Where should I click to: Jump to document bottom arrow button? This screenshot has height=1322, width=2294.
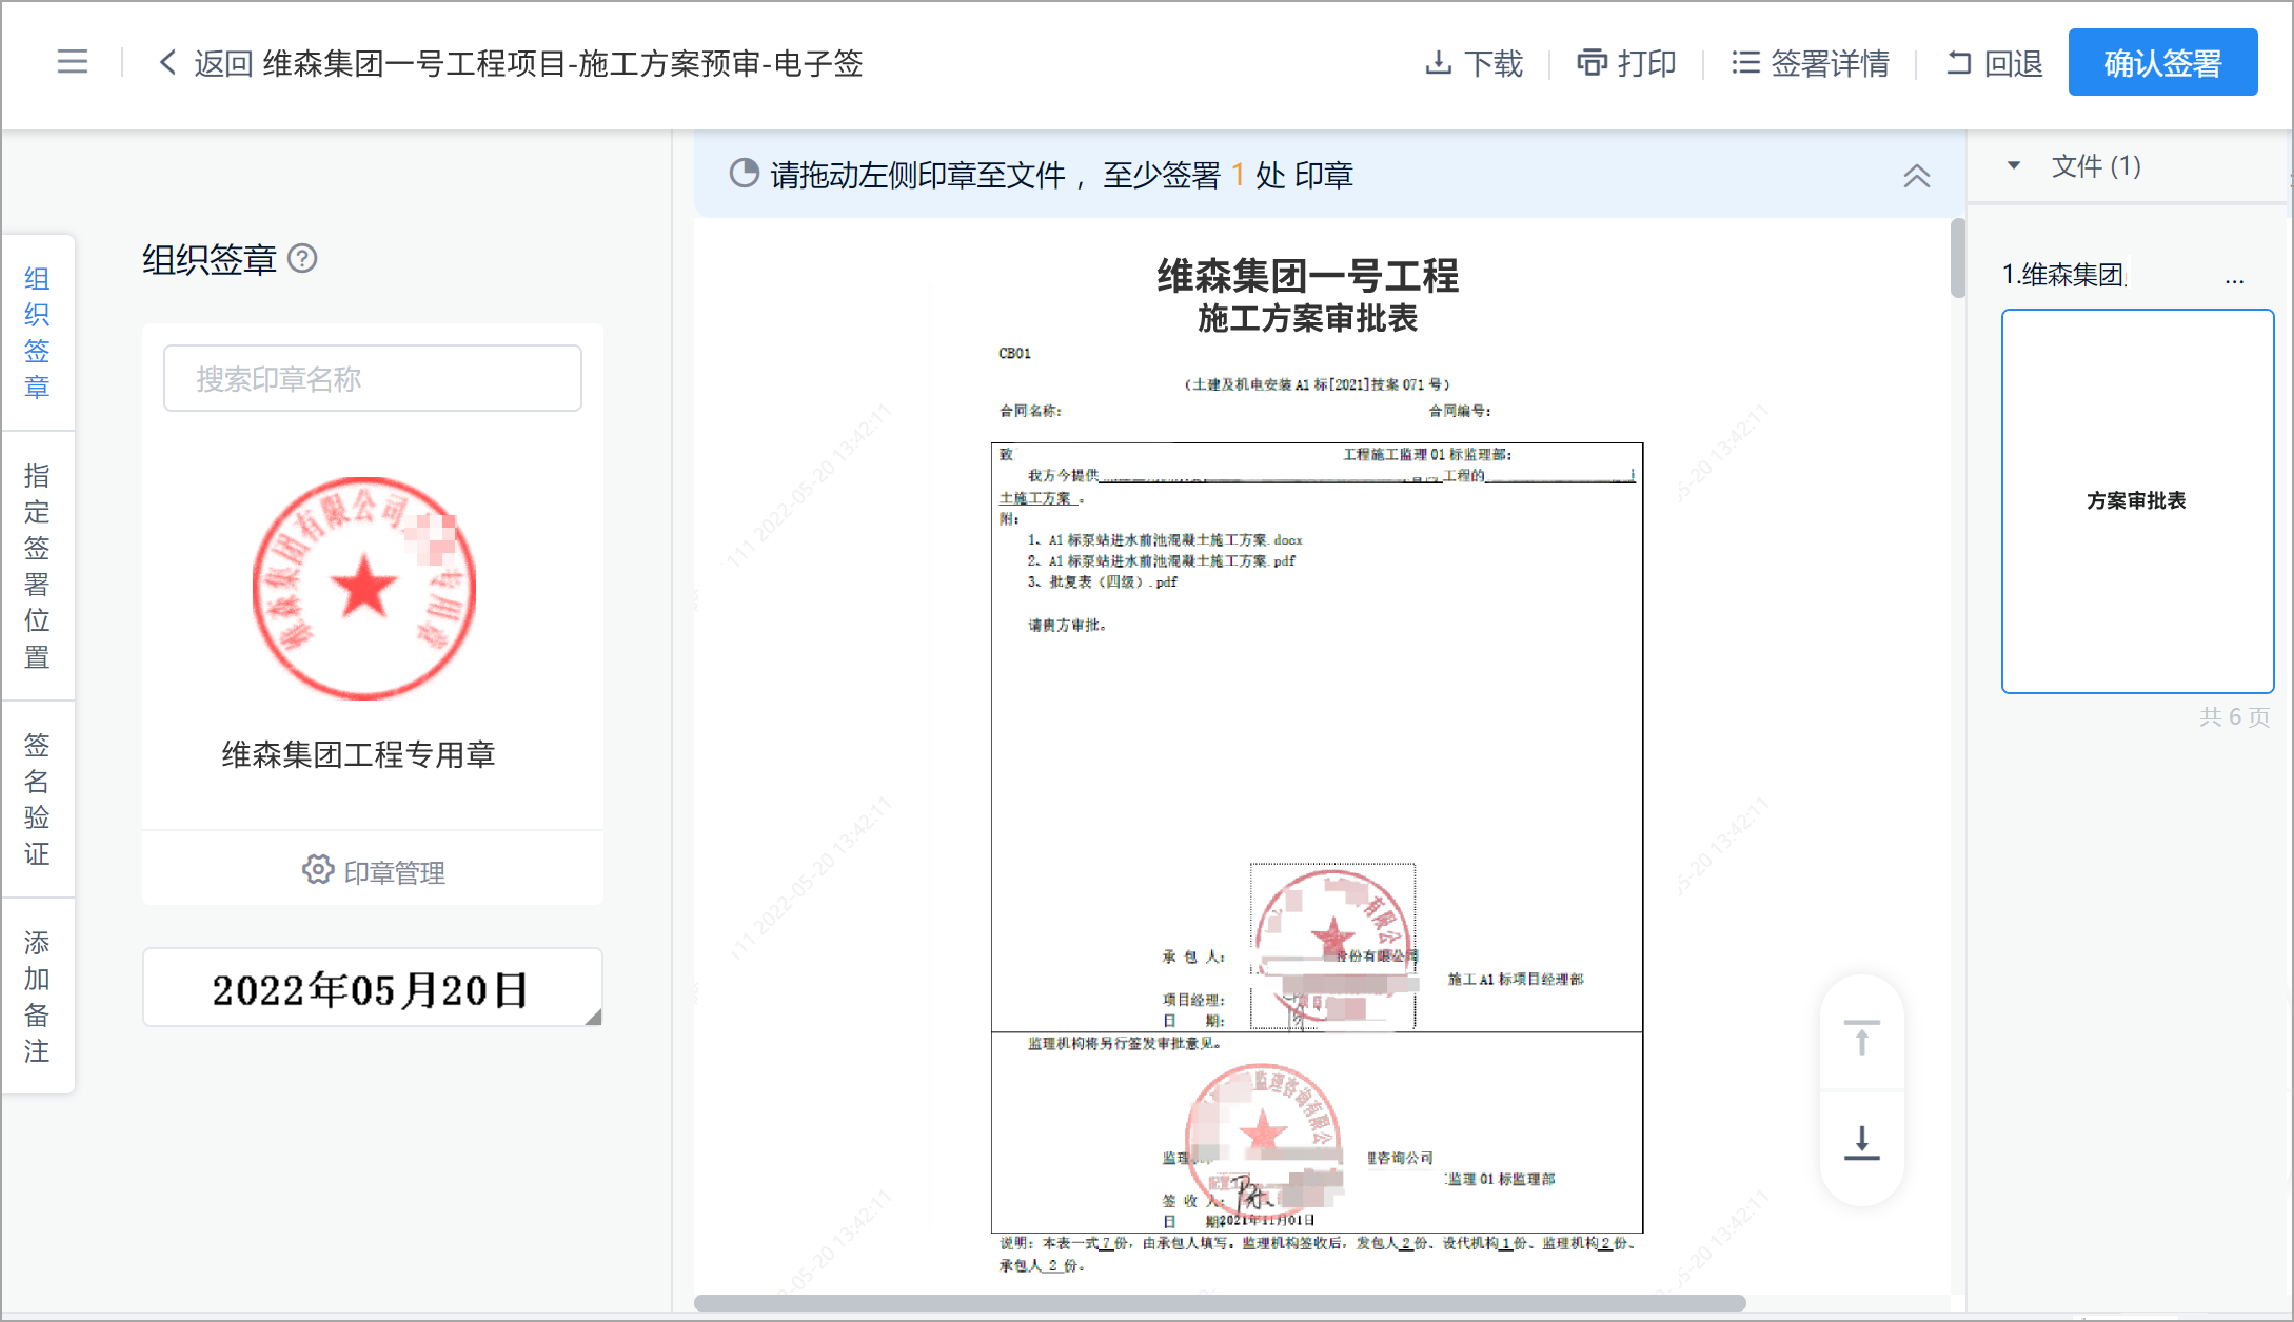(1861, 1143)
